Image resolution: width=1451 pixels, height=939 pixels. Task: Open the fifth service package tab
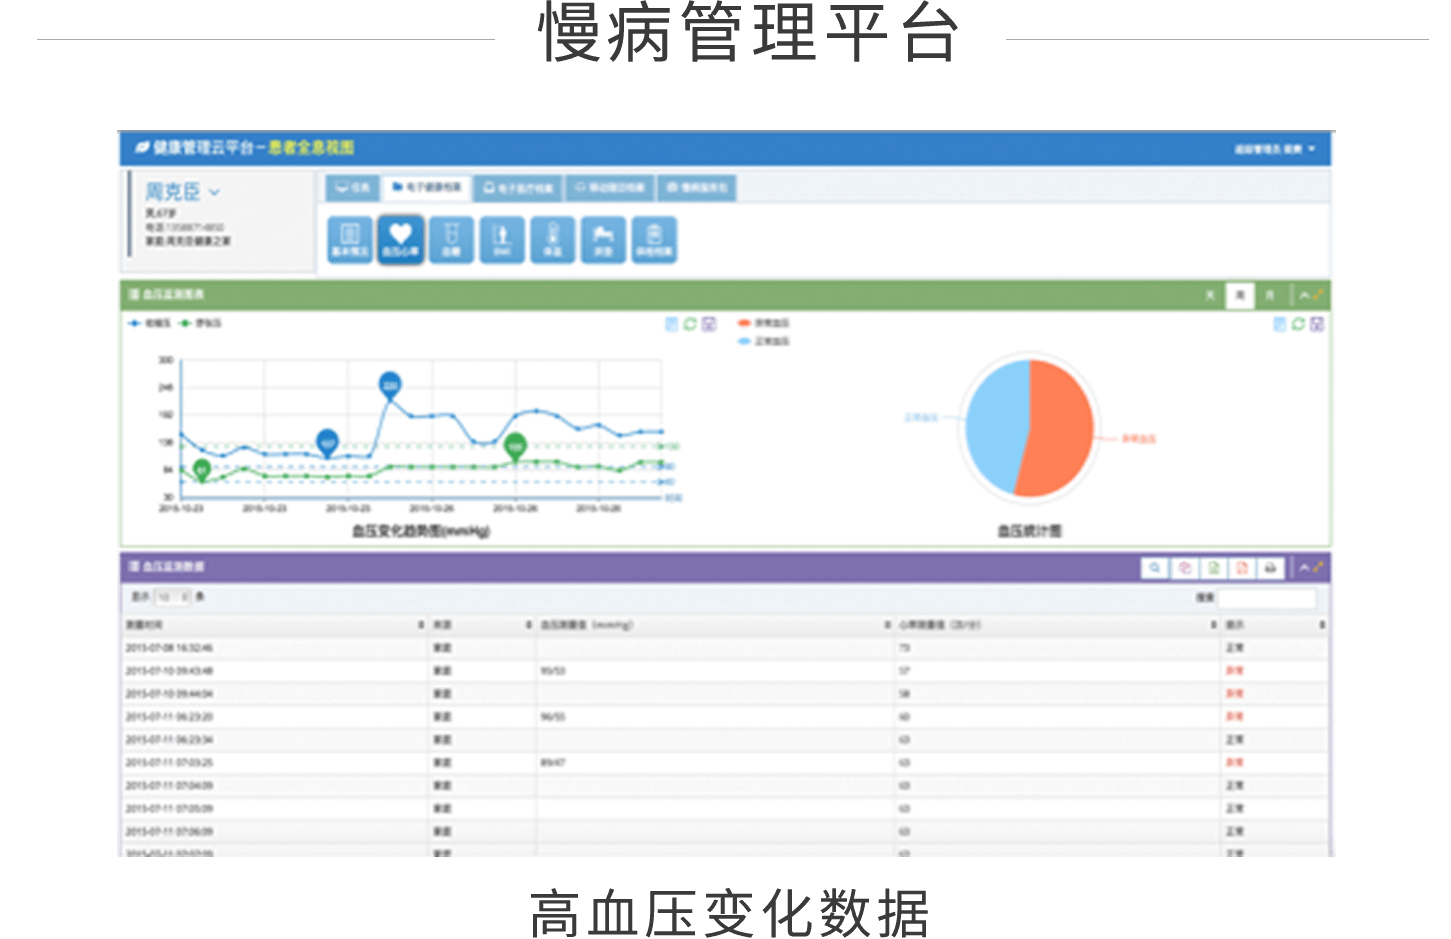(x=697, y=187)
